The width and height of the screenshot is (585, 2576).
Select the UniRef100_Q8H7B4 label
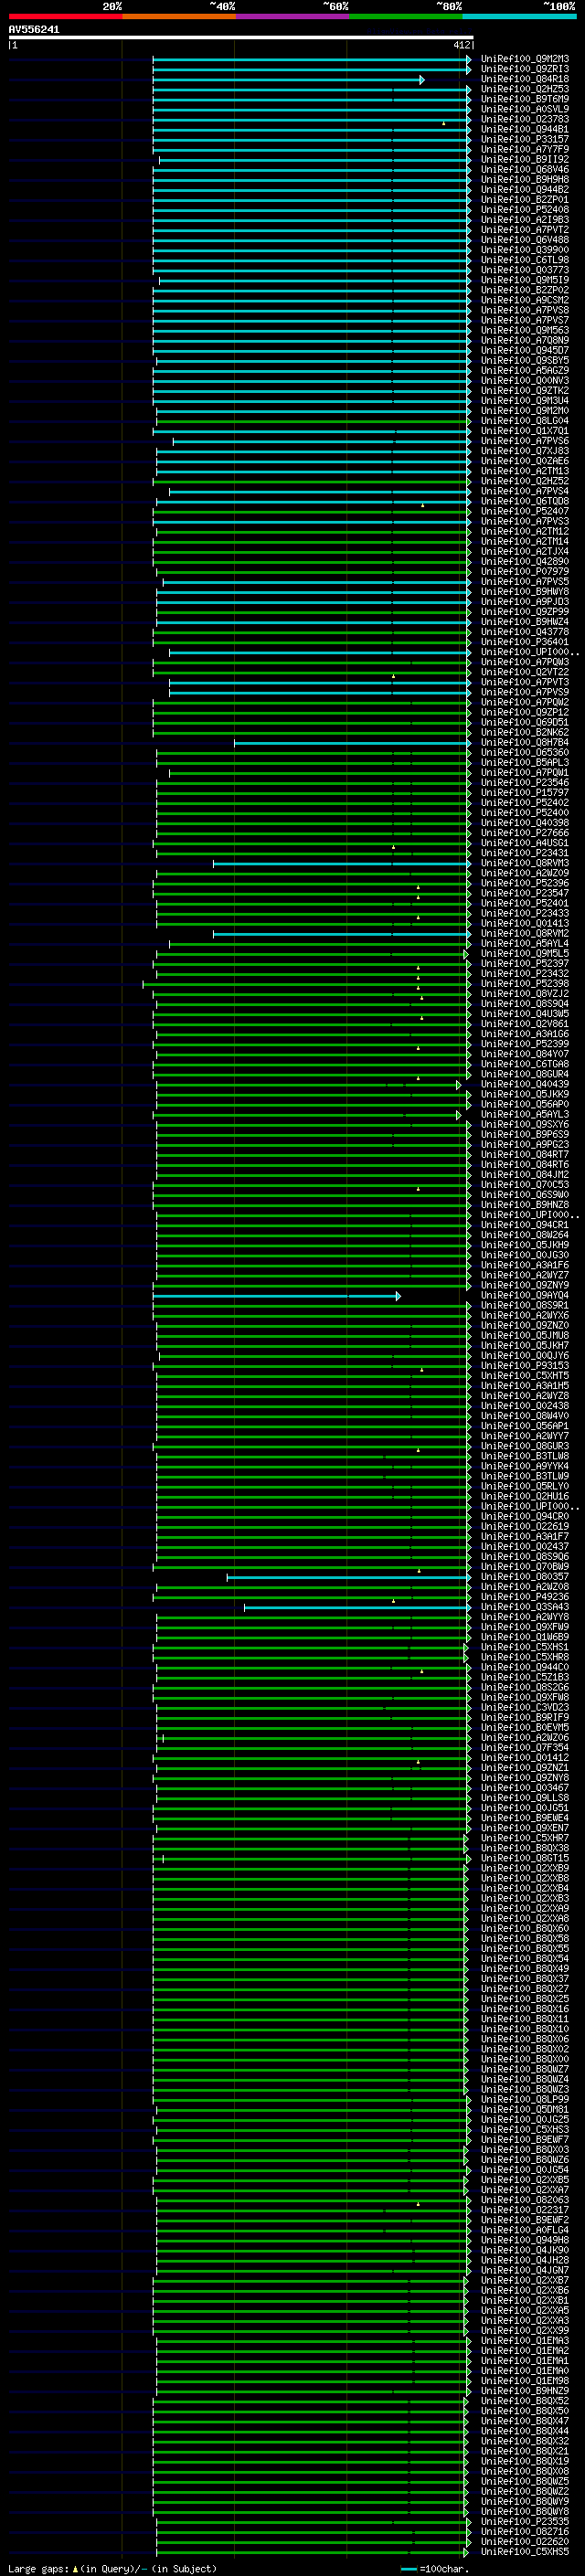point(525,742)
